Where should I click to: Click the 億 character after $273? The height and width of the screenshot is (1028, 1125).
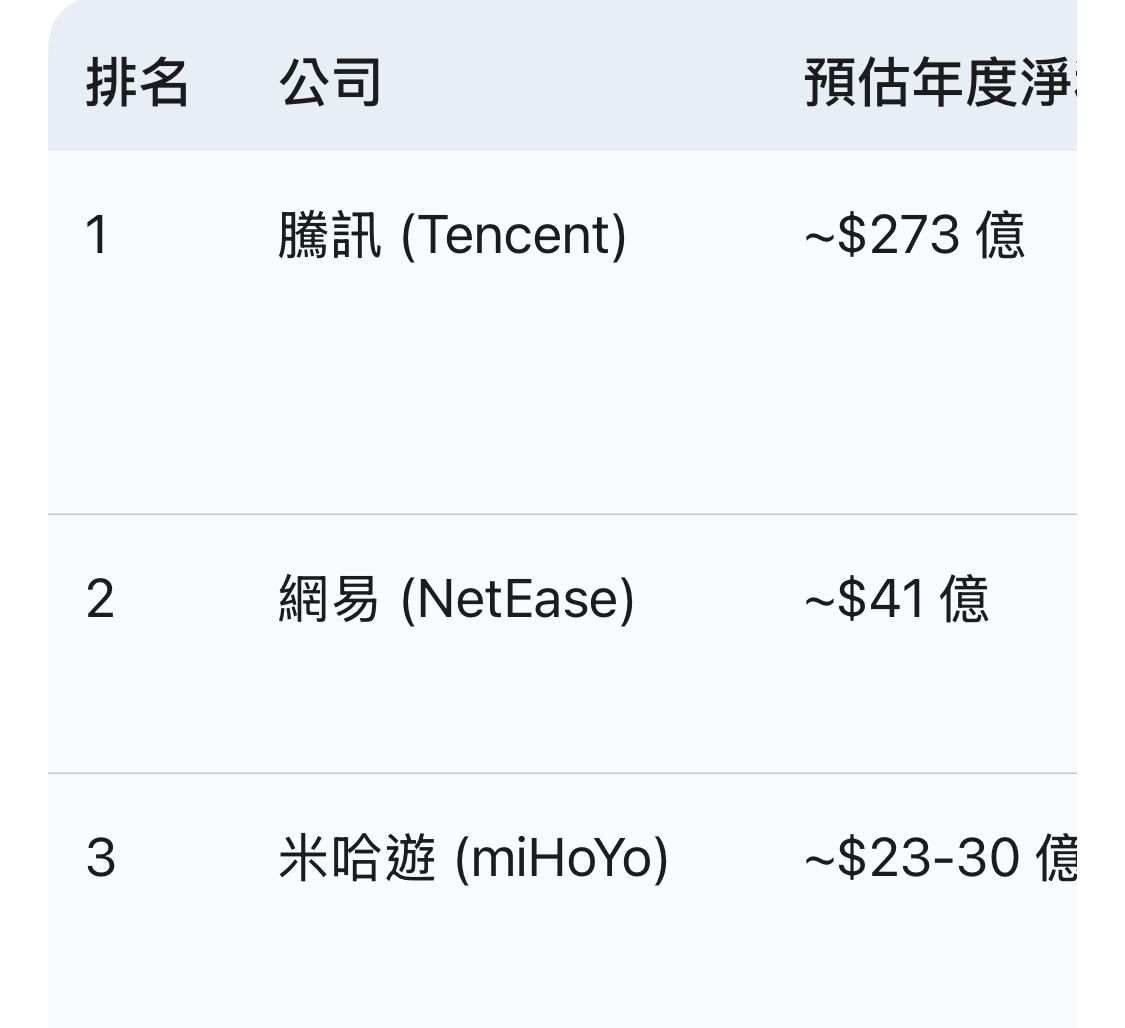[x=1000, y=237]
